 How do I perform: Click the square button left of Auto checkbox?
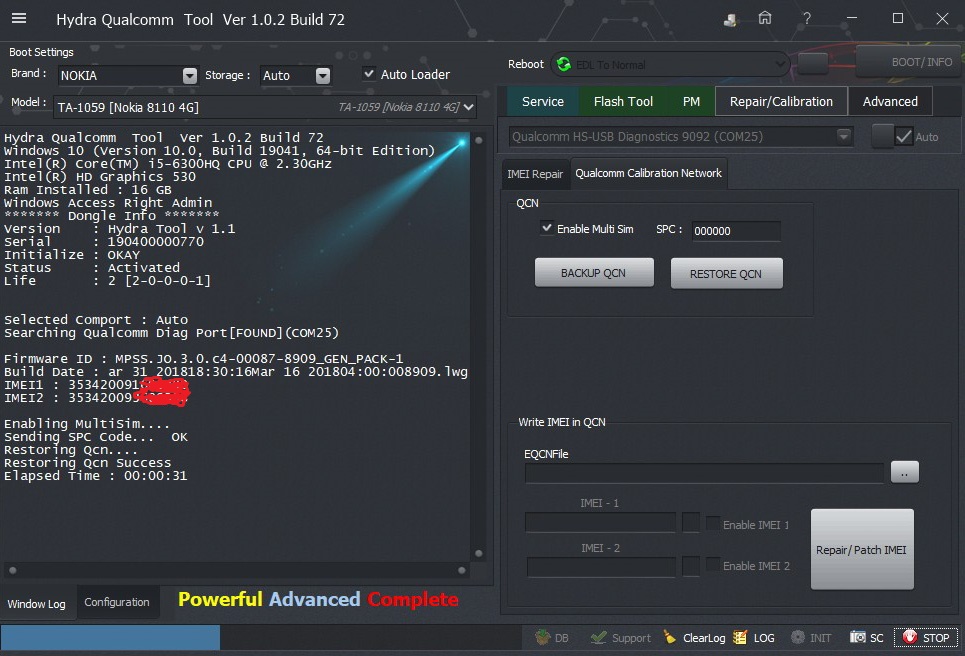click(883, 136)
